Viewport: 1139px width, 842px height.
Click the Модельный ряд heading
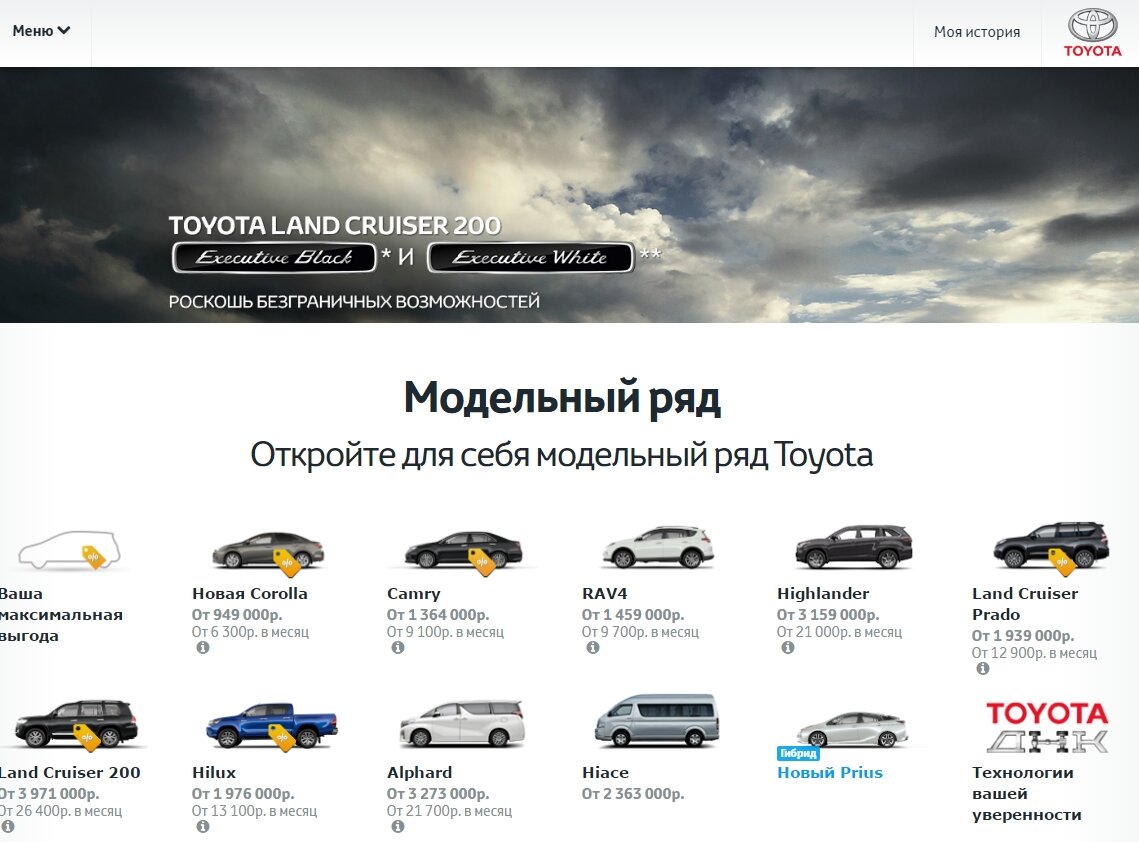tap(562, 398)
